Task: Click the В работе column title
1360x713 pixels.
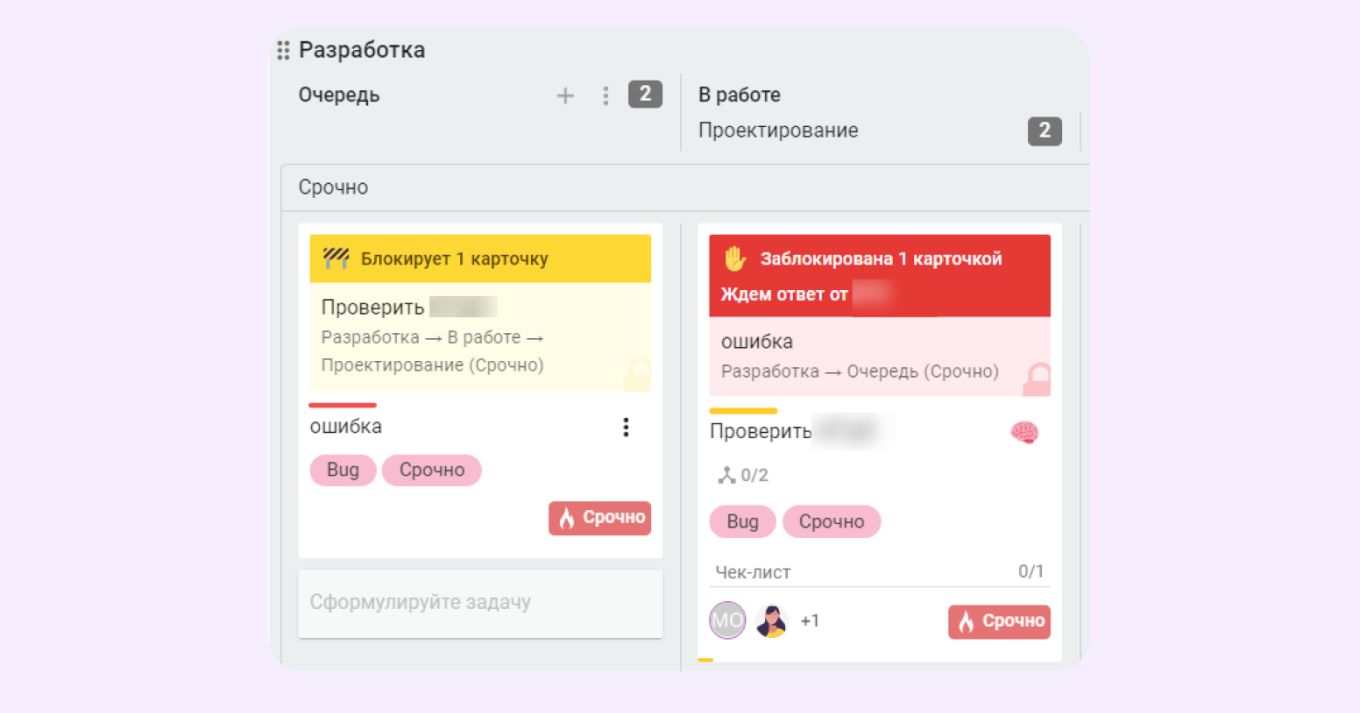Action: [x=740, y=94]
